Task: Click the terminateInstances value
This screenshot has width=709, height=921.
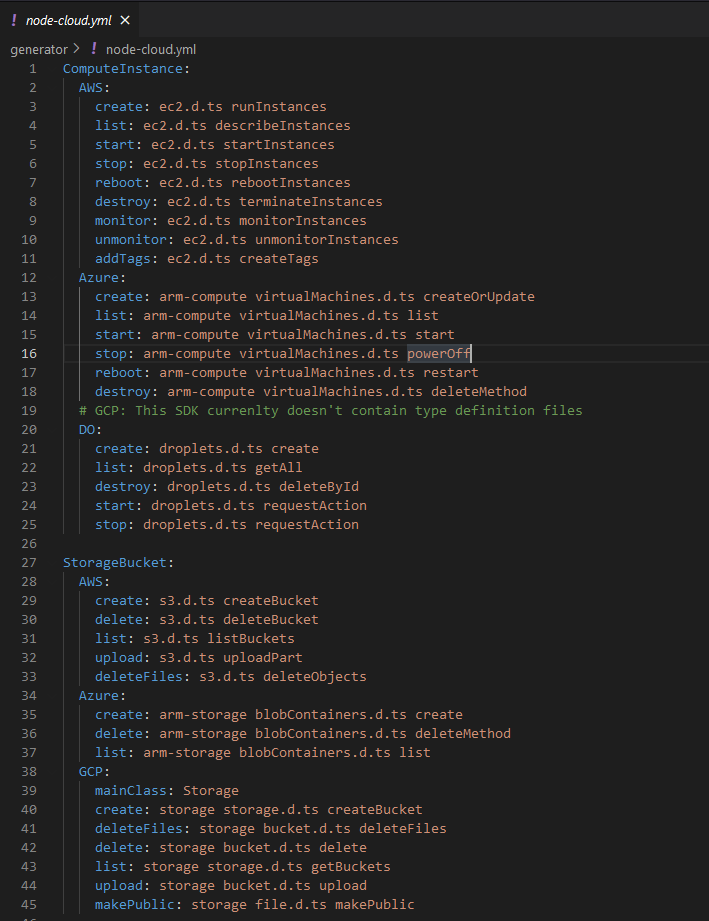Action: point(311,201)
